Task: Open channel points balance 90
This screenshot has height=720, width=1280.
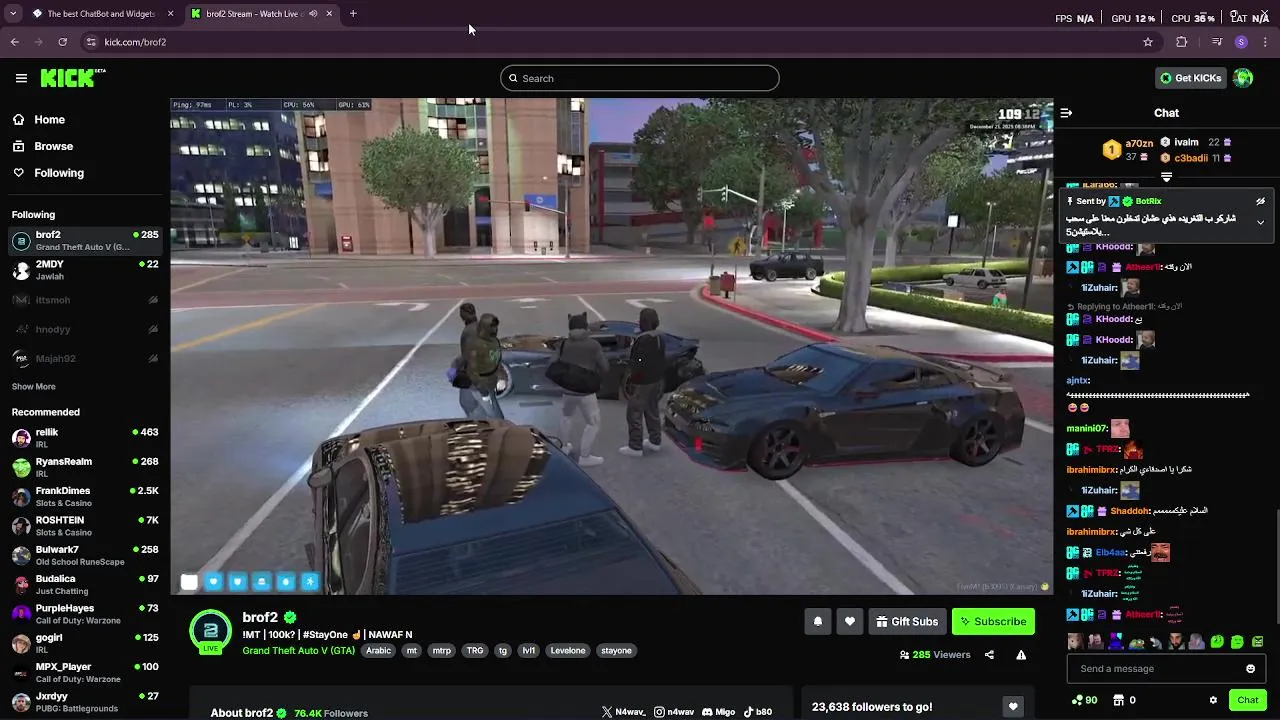Action: 1084,700
